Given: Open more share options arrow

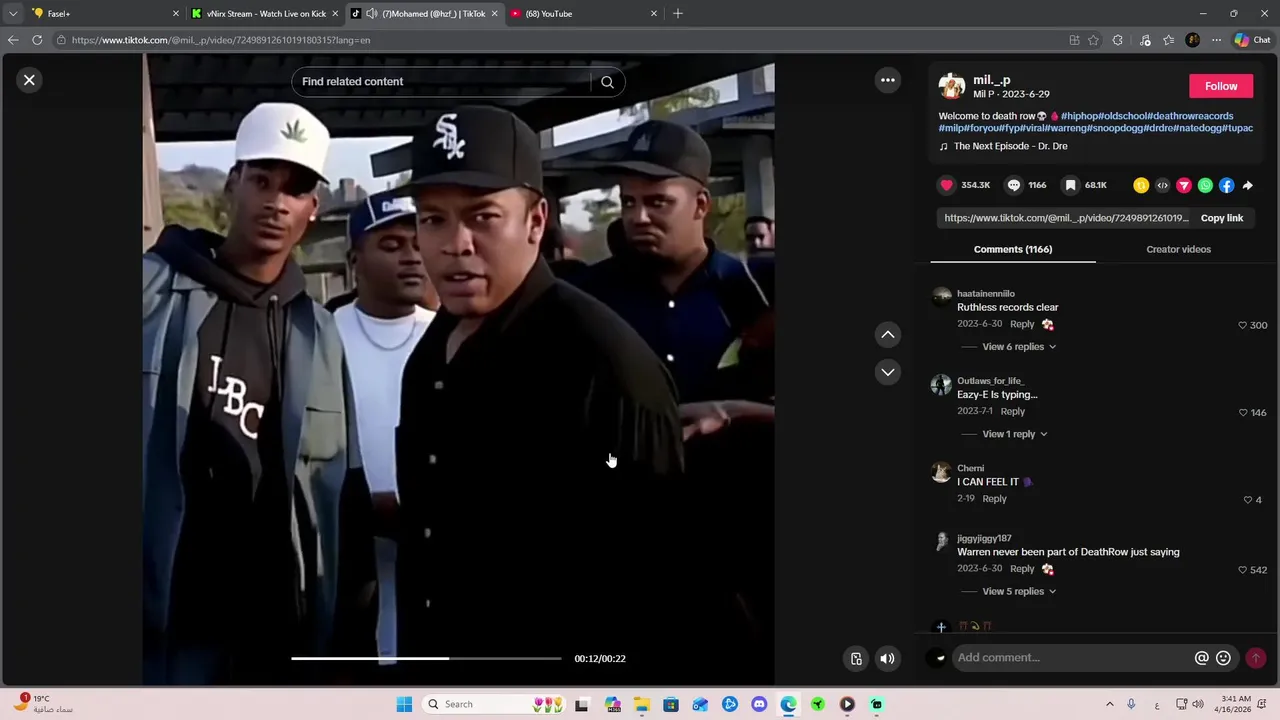Looking at the screenshot, I should point(1248,185).
